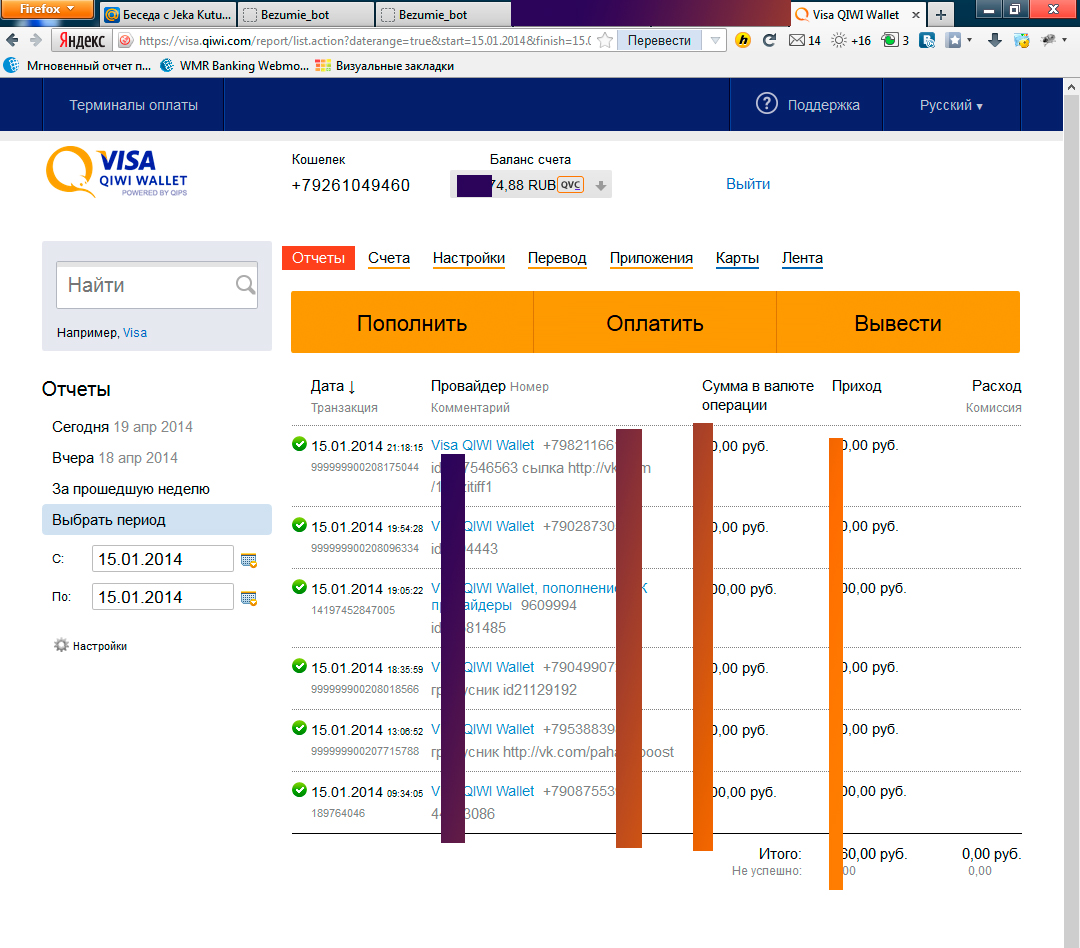Open WMR Banking Webmo bookmark
Viewport: 1080px width, 948px height.
(x=235, y=65)
